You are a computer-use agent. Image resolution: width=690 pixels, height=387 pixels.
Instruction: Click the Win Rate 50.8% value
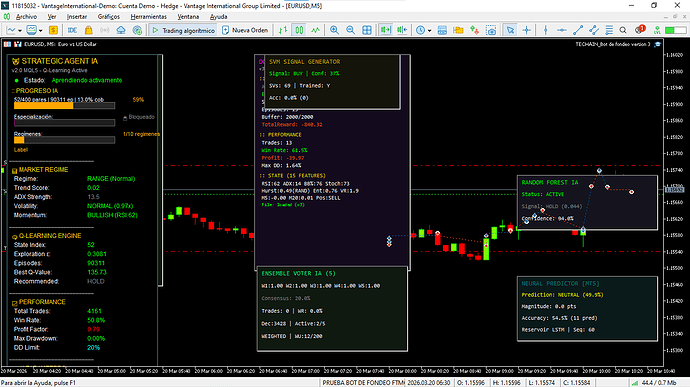coord(96,320)
